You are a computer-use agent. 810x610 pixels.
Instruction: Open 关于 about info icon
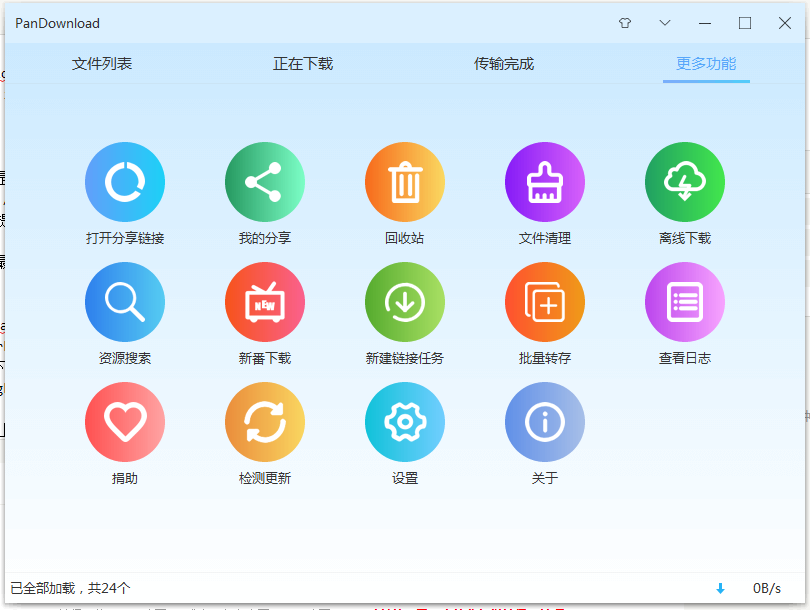[545, 422]
